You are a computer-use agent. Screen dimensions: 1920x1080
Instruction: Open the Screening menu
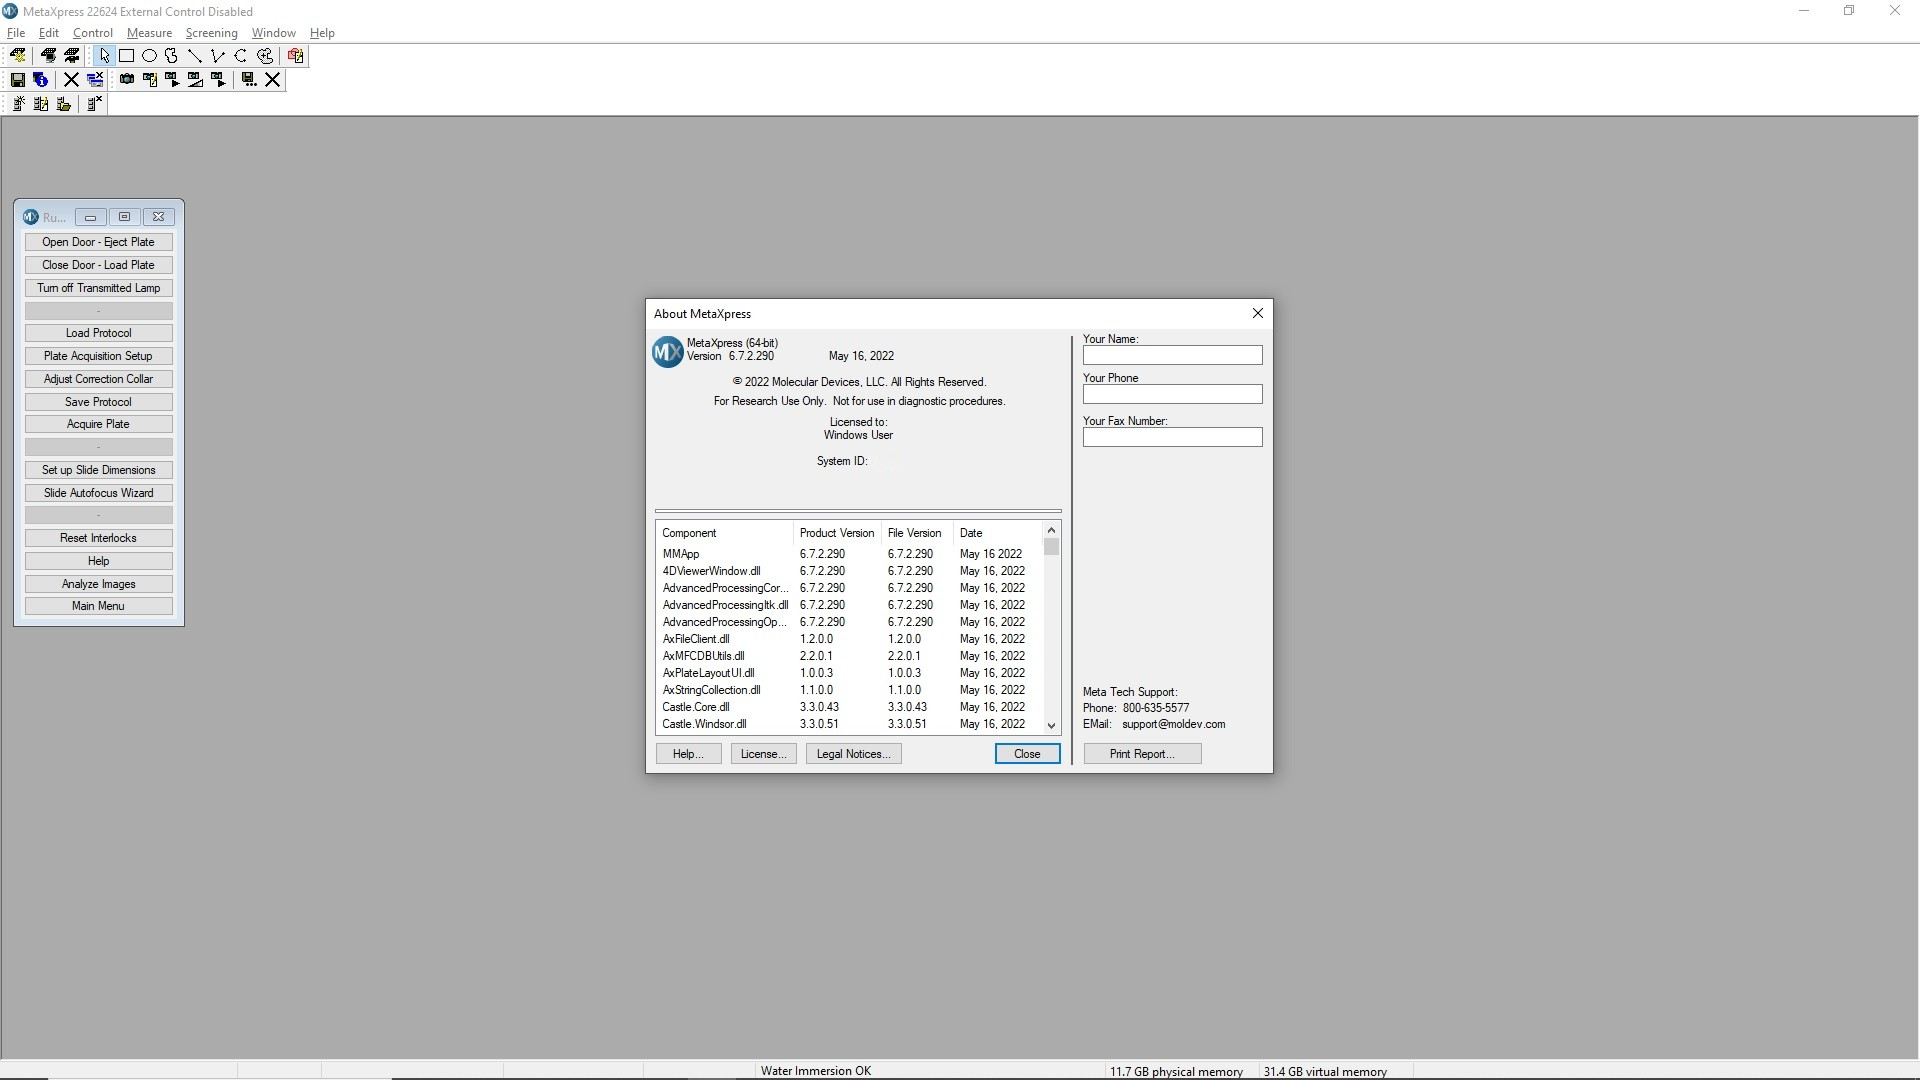click(211, 33)
